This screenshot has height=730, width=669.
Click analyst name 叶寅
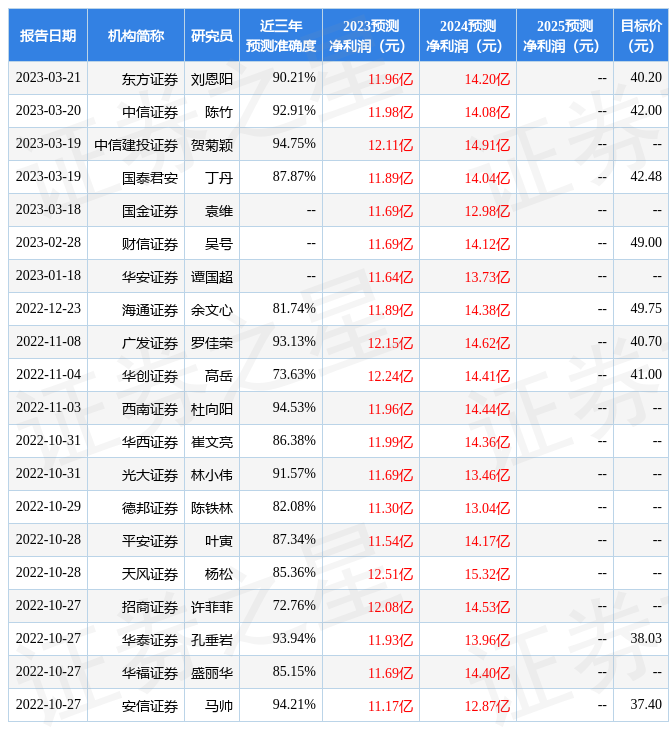click(x=219, y=541)
